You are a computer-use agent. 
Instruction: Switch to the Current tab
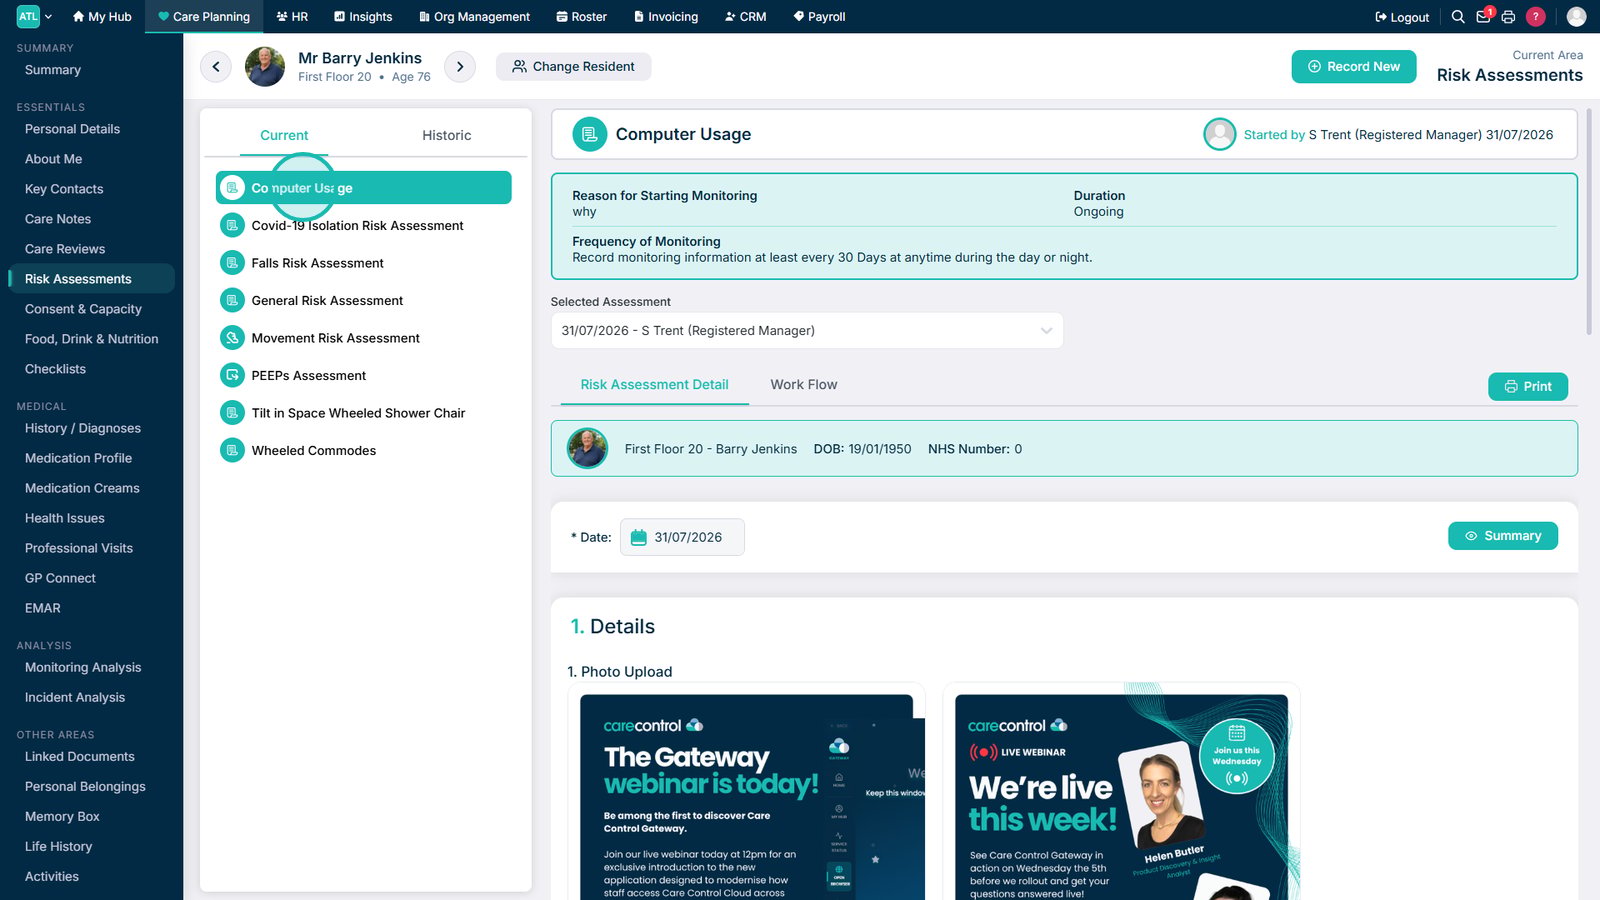point(284,135)
